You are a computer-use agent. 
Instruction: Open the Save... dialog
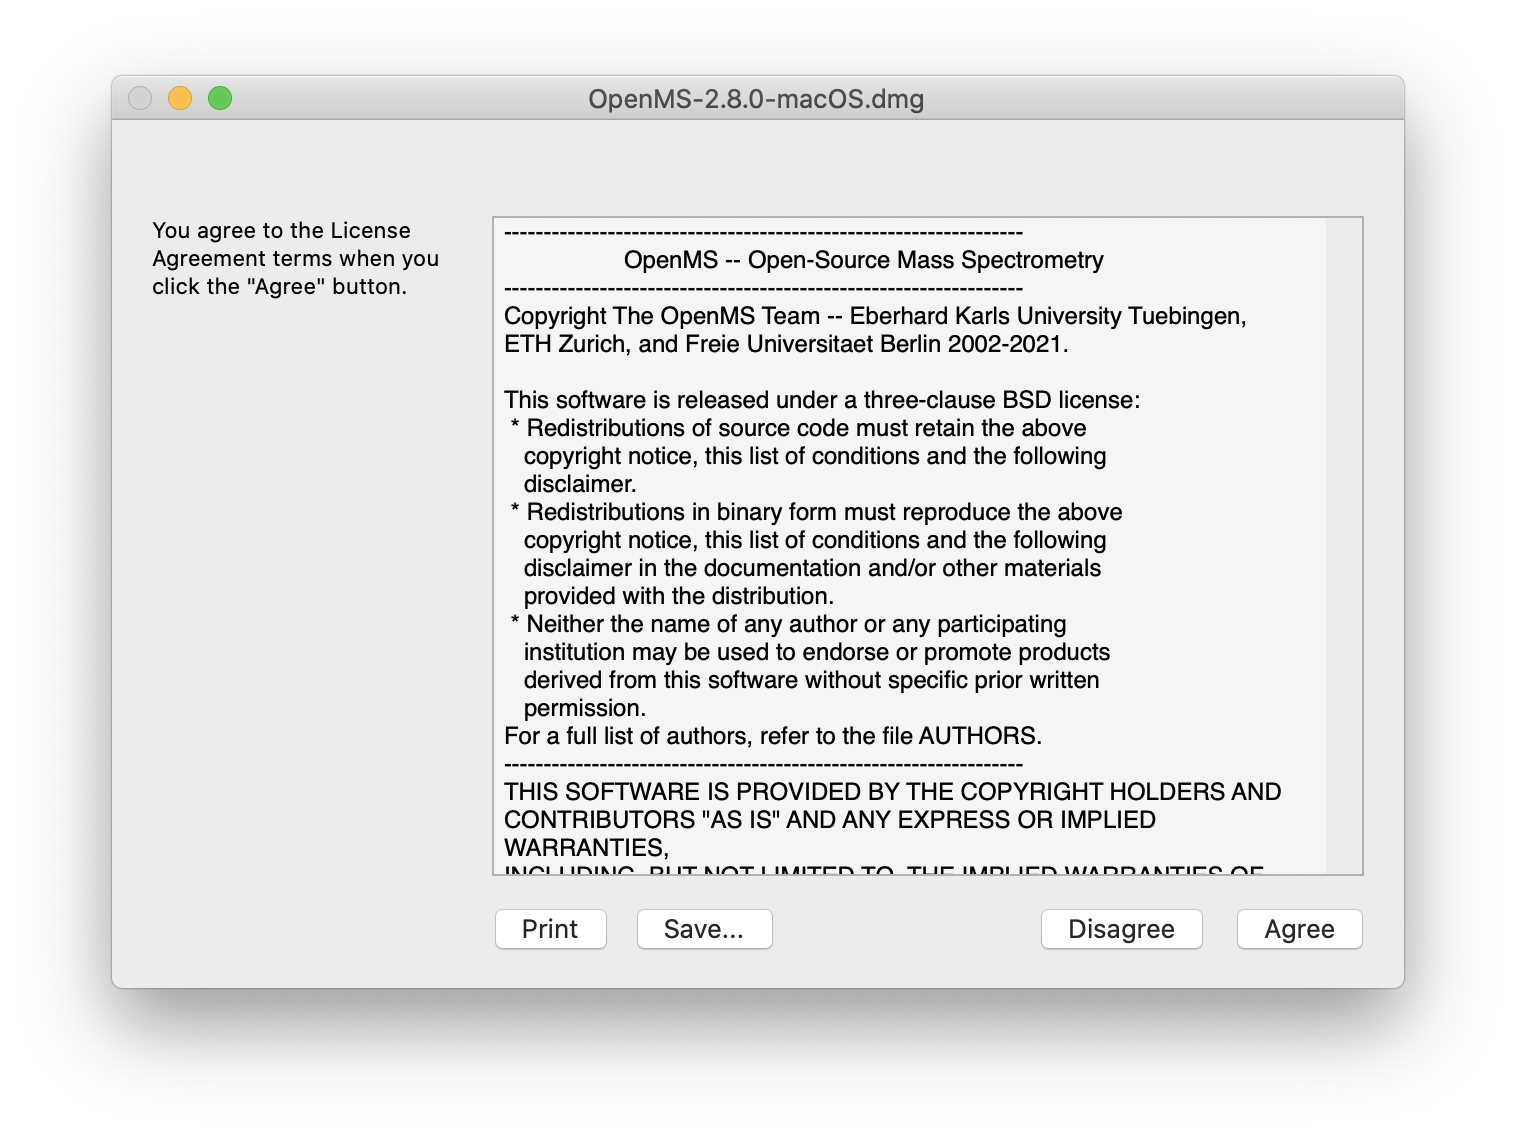(x=704, y=929)
